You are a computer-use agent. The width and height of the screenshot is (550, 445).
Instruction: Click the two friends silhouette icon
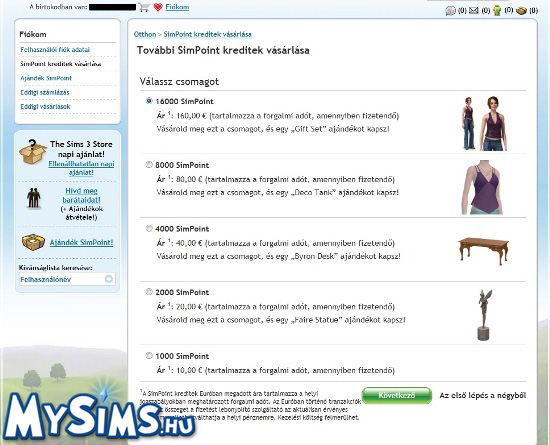click(34, 198)
